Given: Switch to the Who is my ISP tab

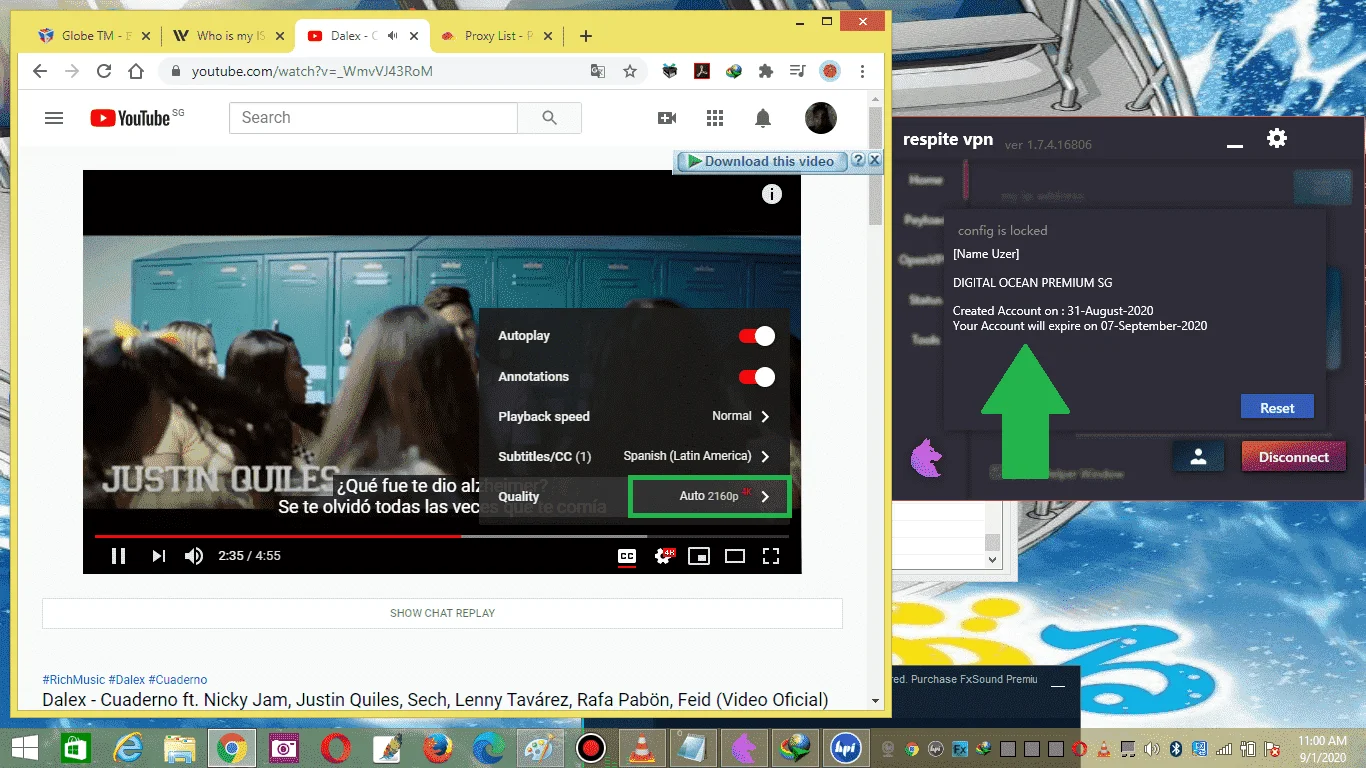Looking at the screenshot, I should [229, 36].
